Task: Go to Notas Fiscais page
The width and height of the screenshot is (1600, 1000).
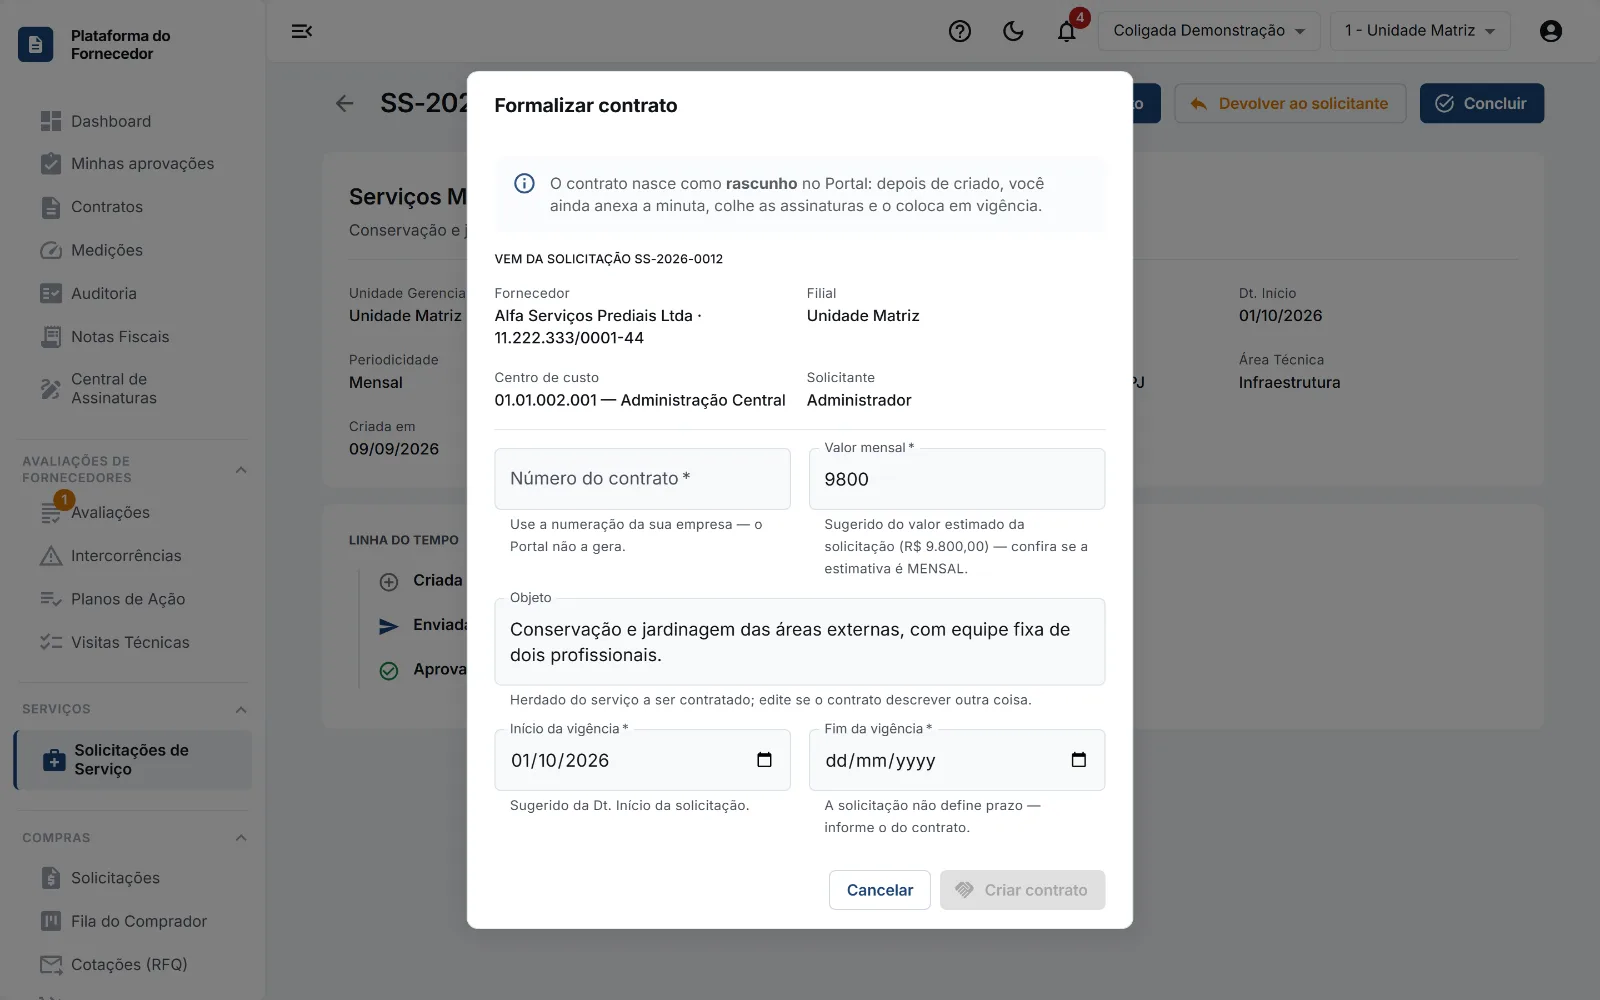Action: point(133,337)
